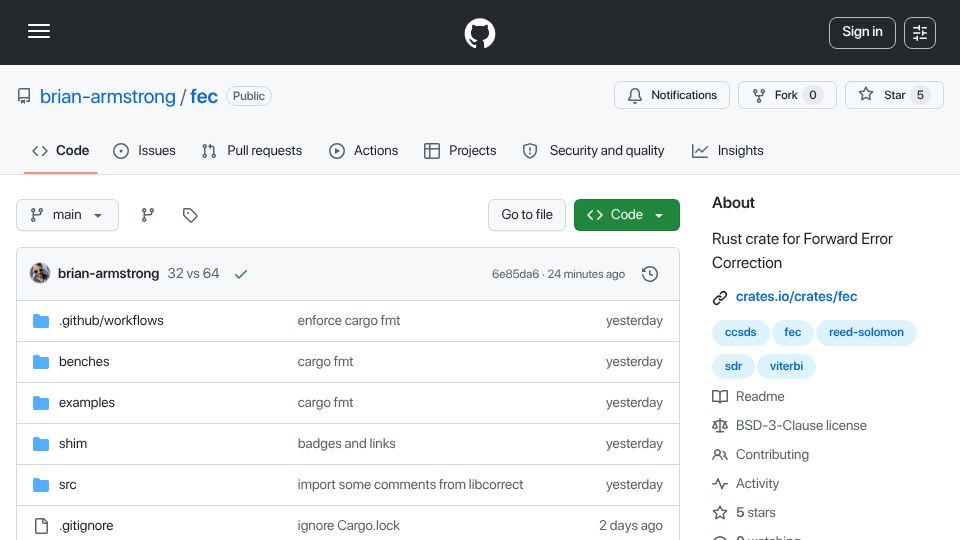
Task: Click Go to file button
Action: 527,215
